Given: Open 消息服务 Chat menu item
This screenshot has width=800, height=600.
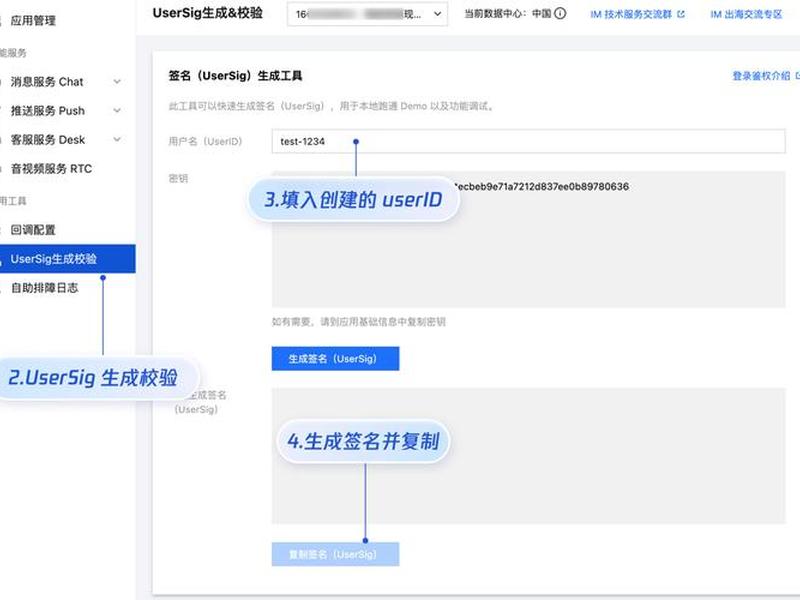Looking at the screenshot, I should coord(47,82).
